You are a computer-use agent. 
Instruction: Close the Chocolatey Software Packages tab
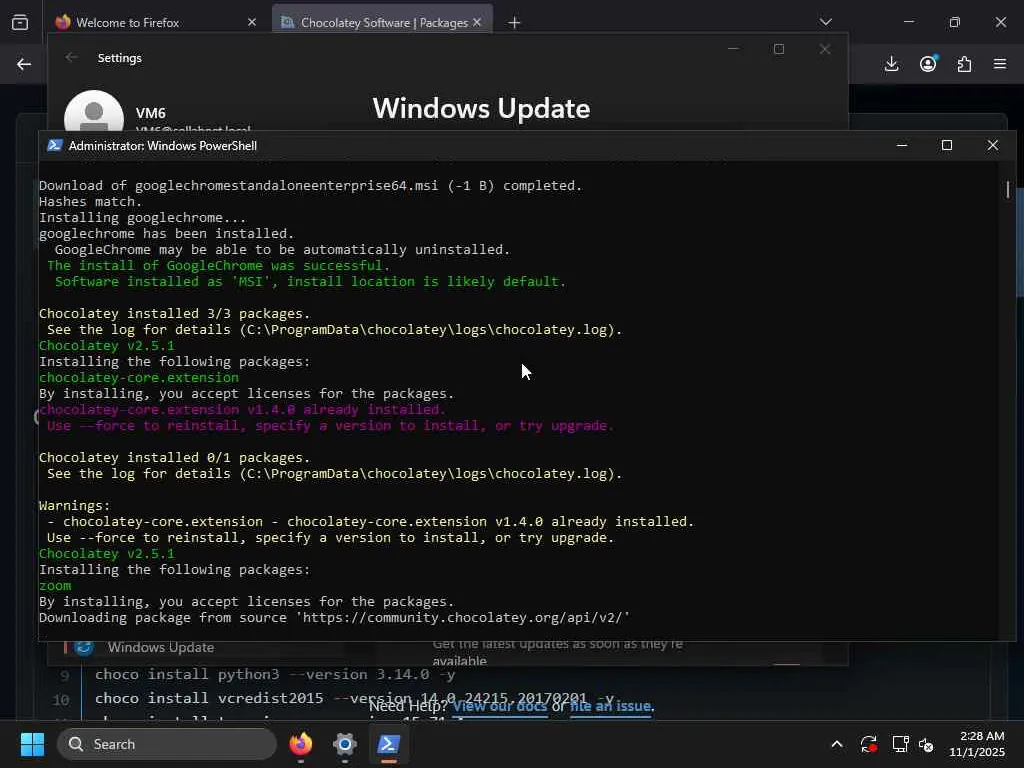coord(477,22)
